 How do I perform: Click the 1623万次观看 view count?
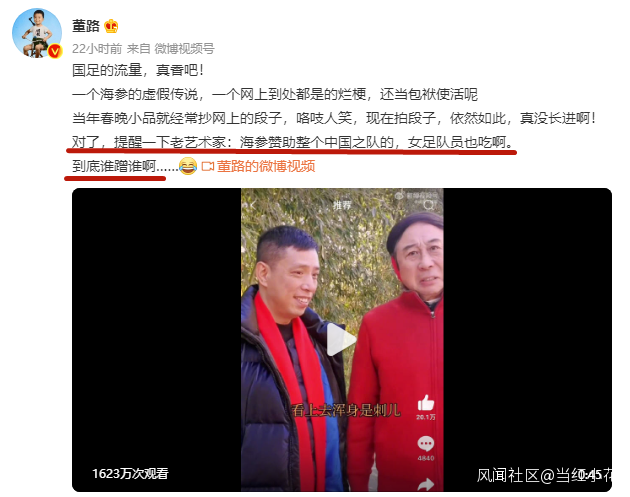pos(130,474)
